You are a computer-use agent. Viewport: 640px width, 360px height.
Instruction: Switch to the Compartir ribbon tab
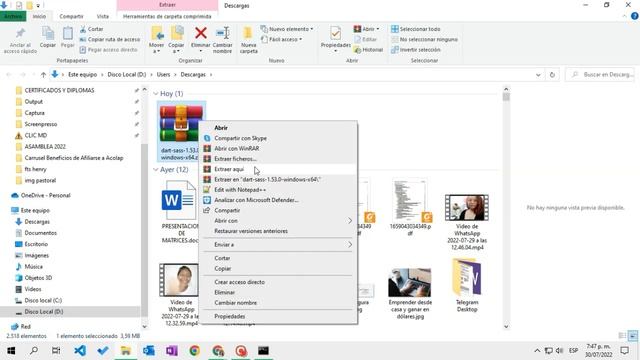tap(71, 16)
